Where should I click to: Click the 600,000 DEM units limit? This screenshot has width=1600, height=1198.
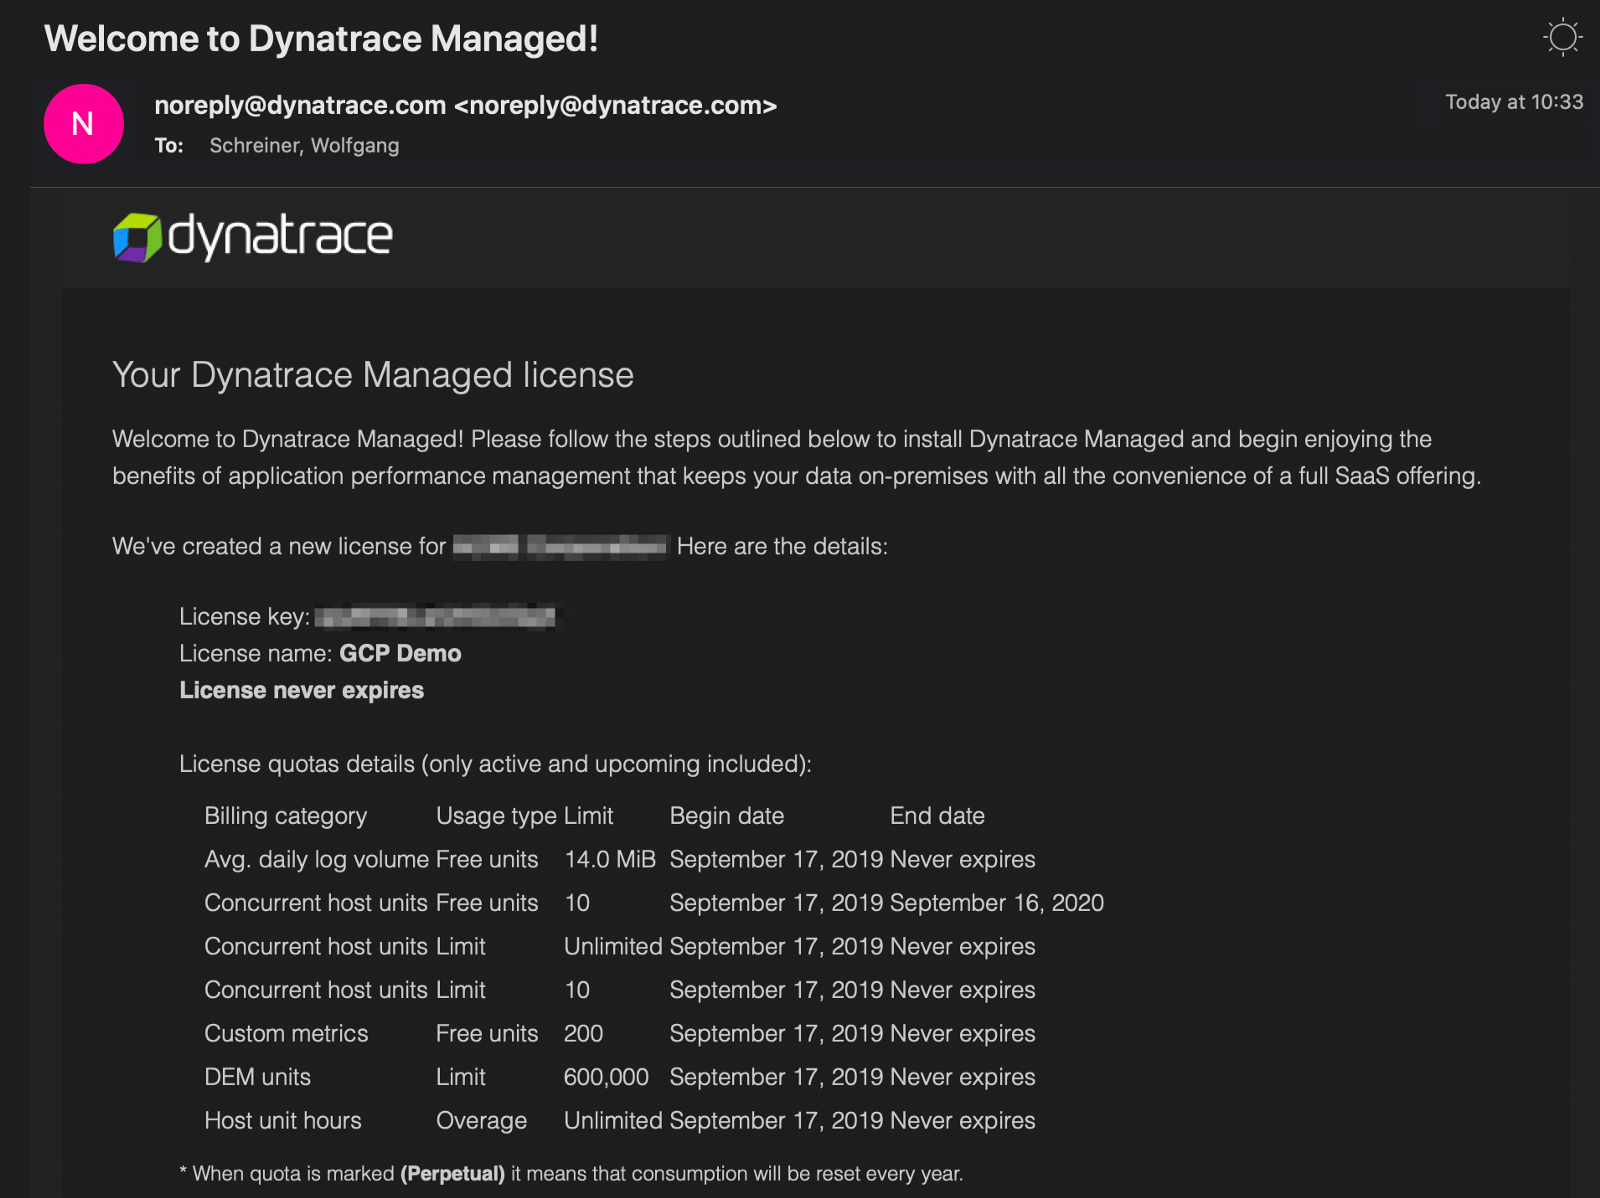[606, 1077]
